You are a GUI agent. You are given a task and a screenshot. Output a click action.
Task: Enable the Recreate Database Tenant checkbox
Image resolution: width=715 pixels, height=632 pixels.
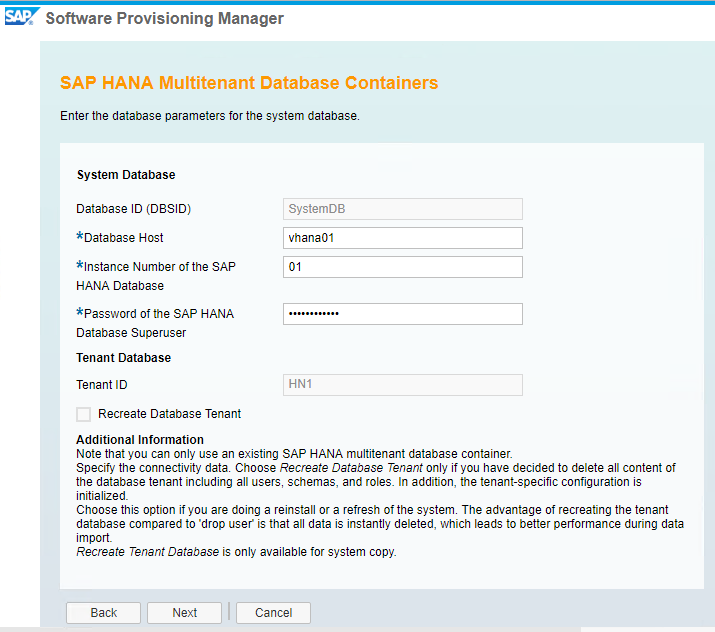[x=83, y=414]
